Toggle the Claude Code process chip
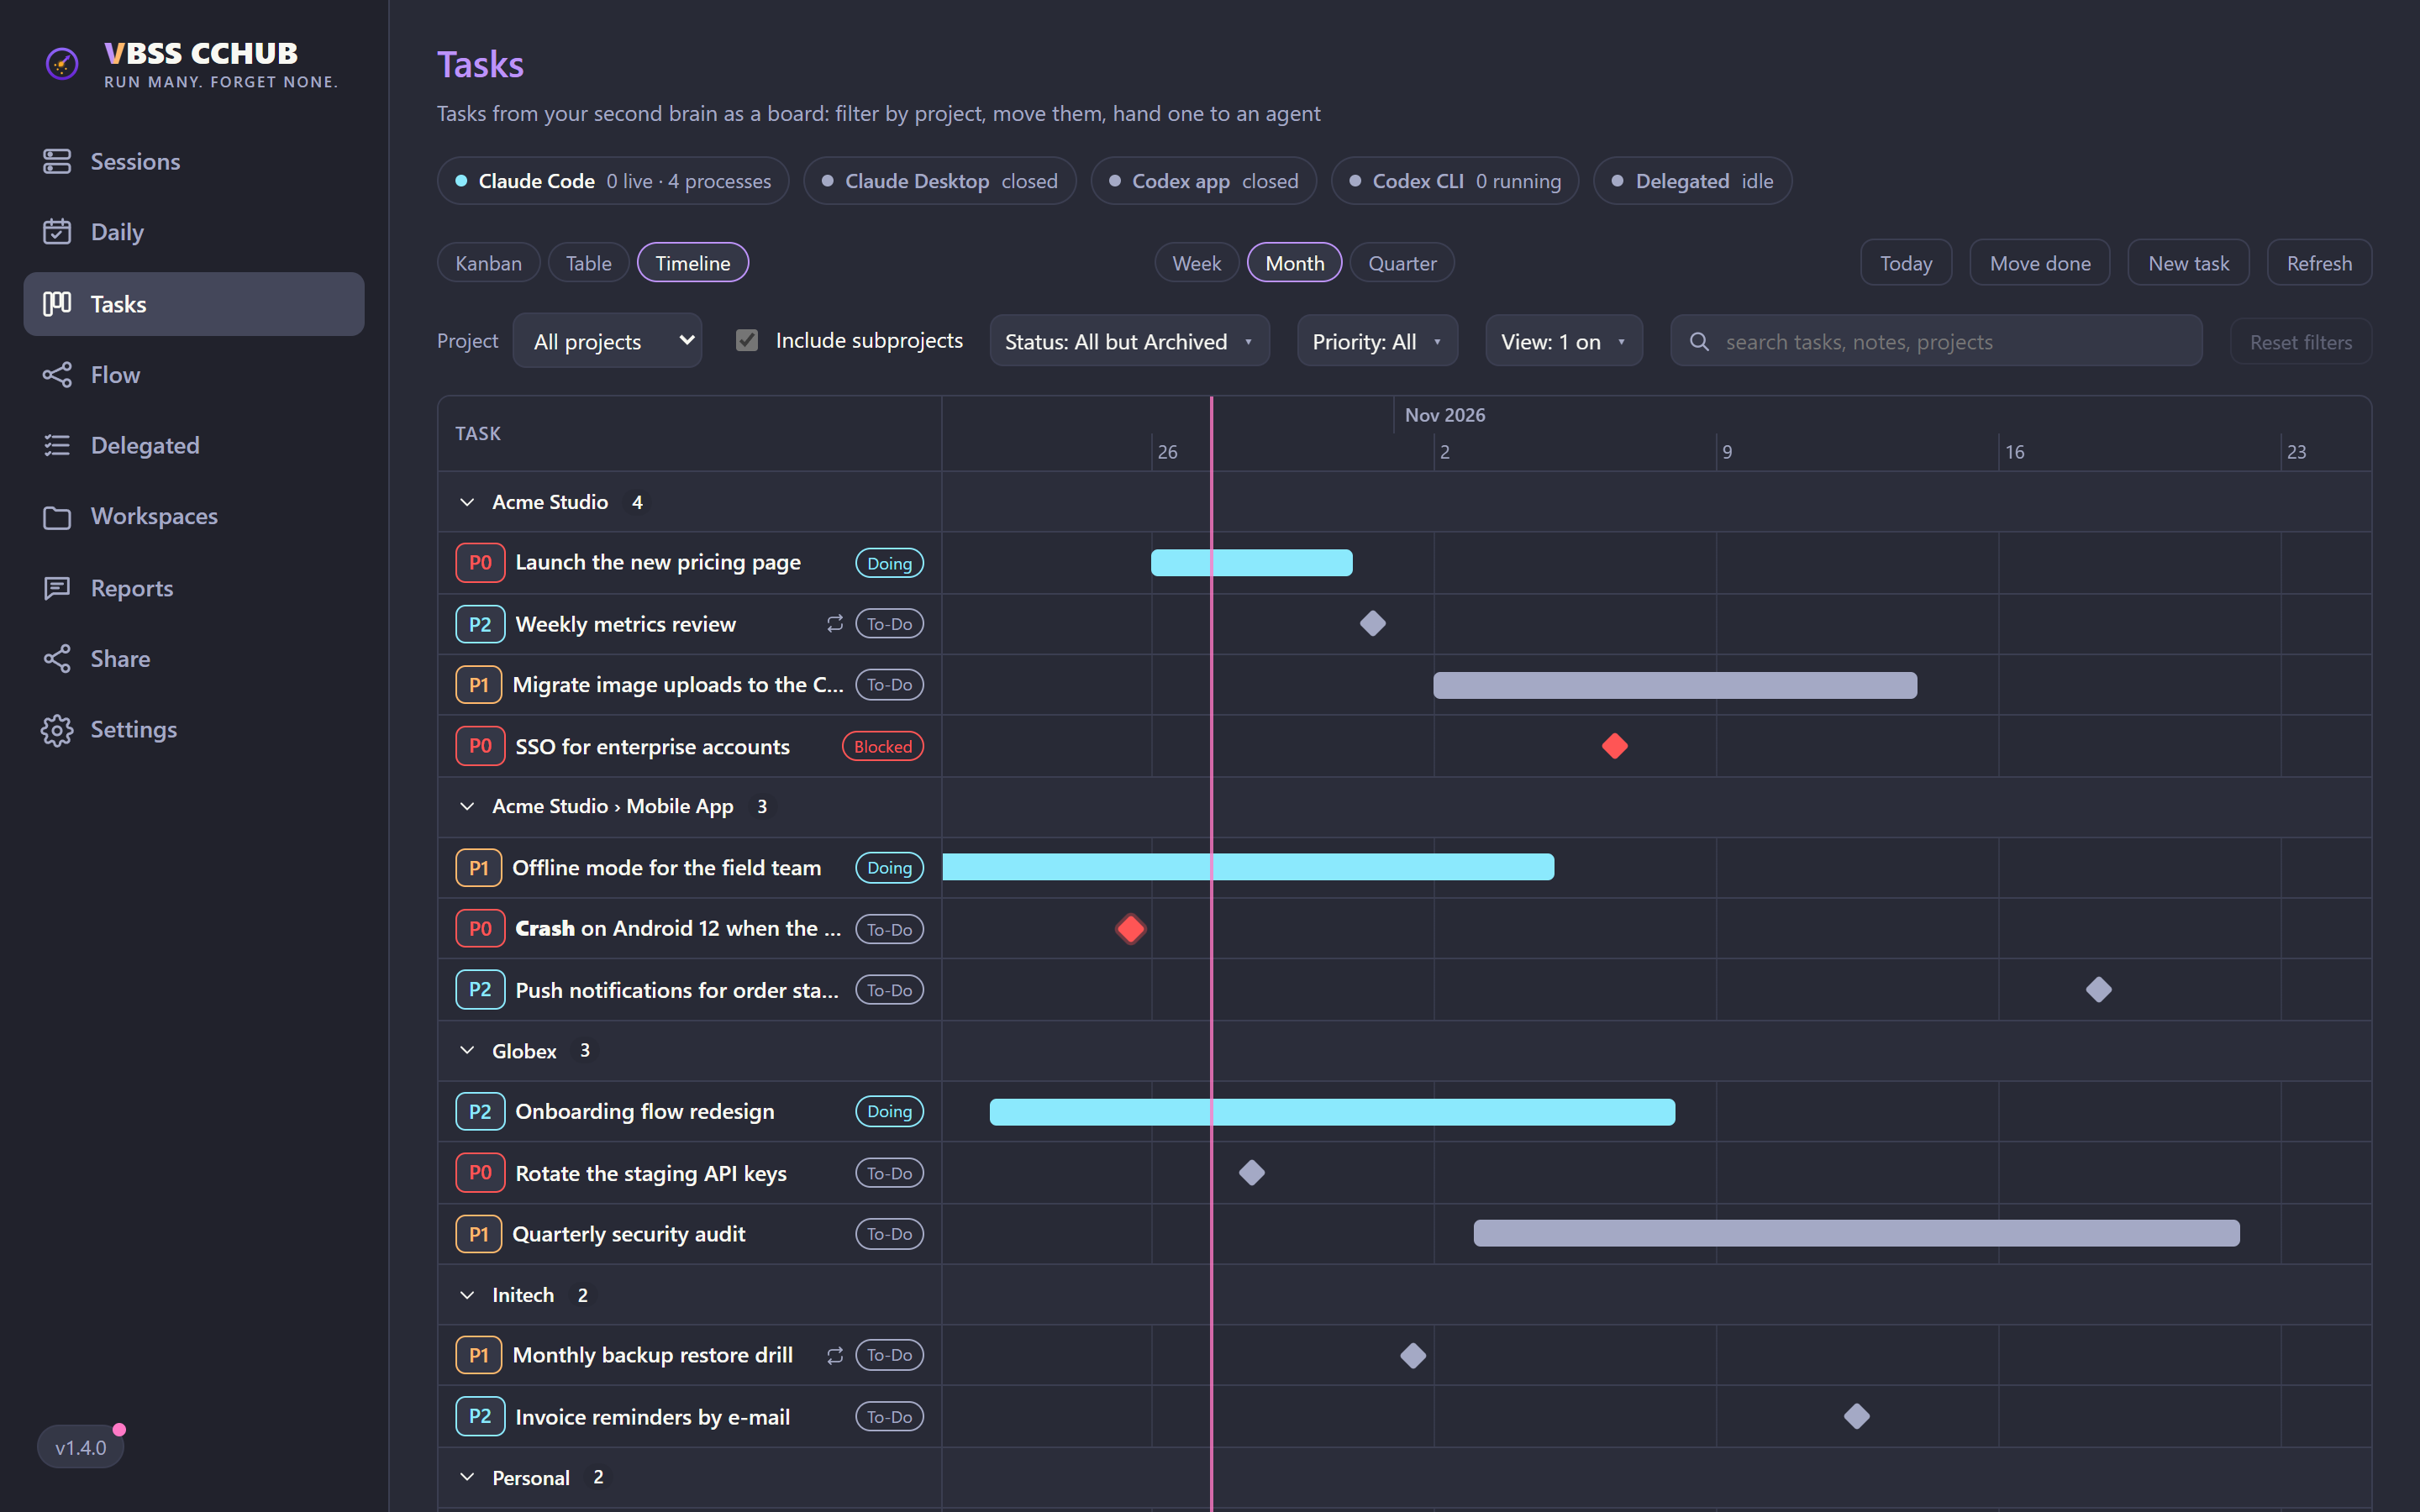This screenshot has height=1512, width=2420. coord(613,181)
